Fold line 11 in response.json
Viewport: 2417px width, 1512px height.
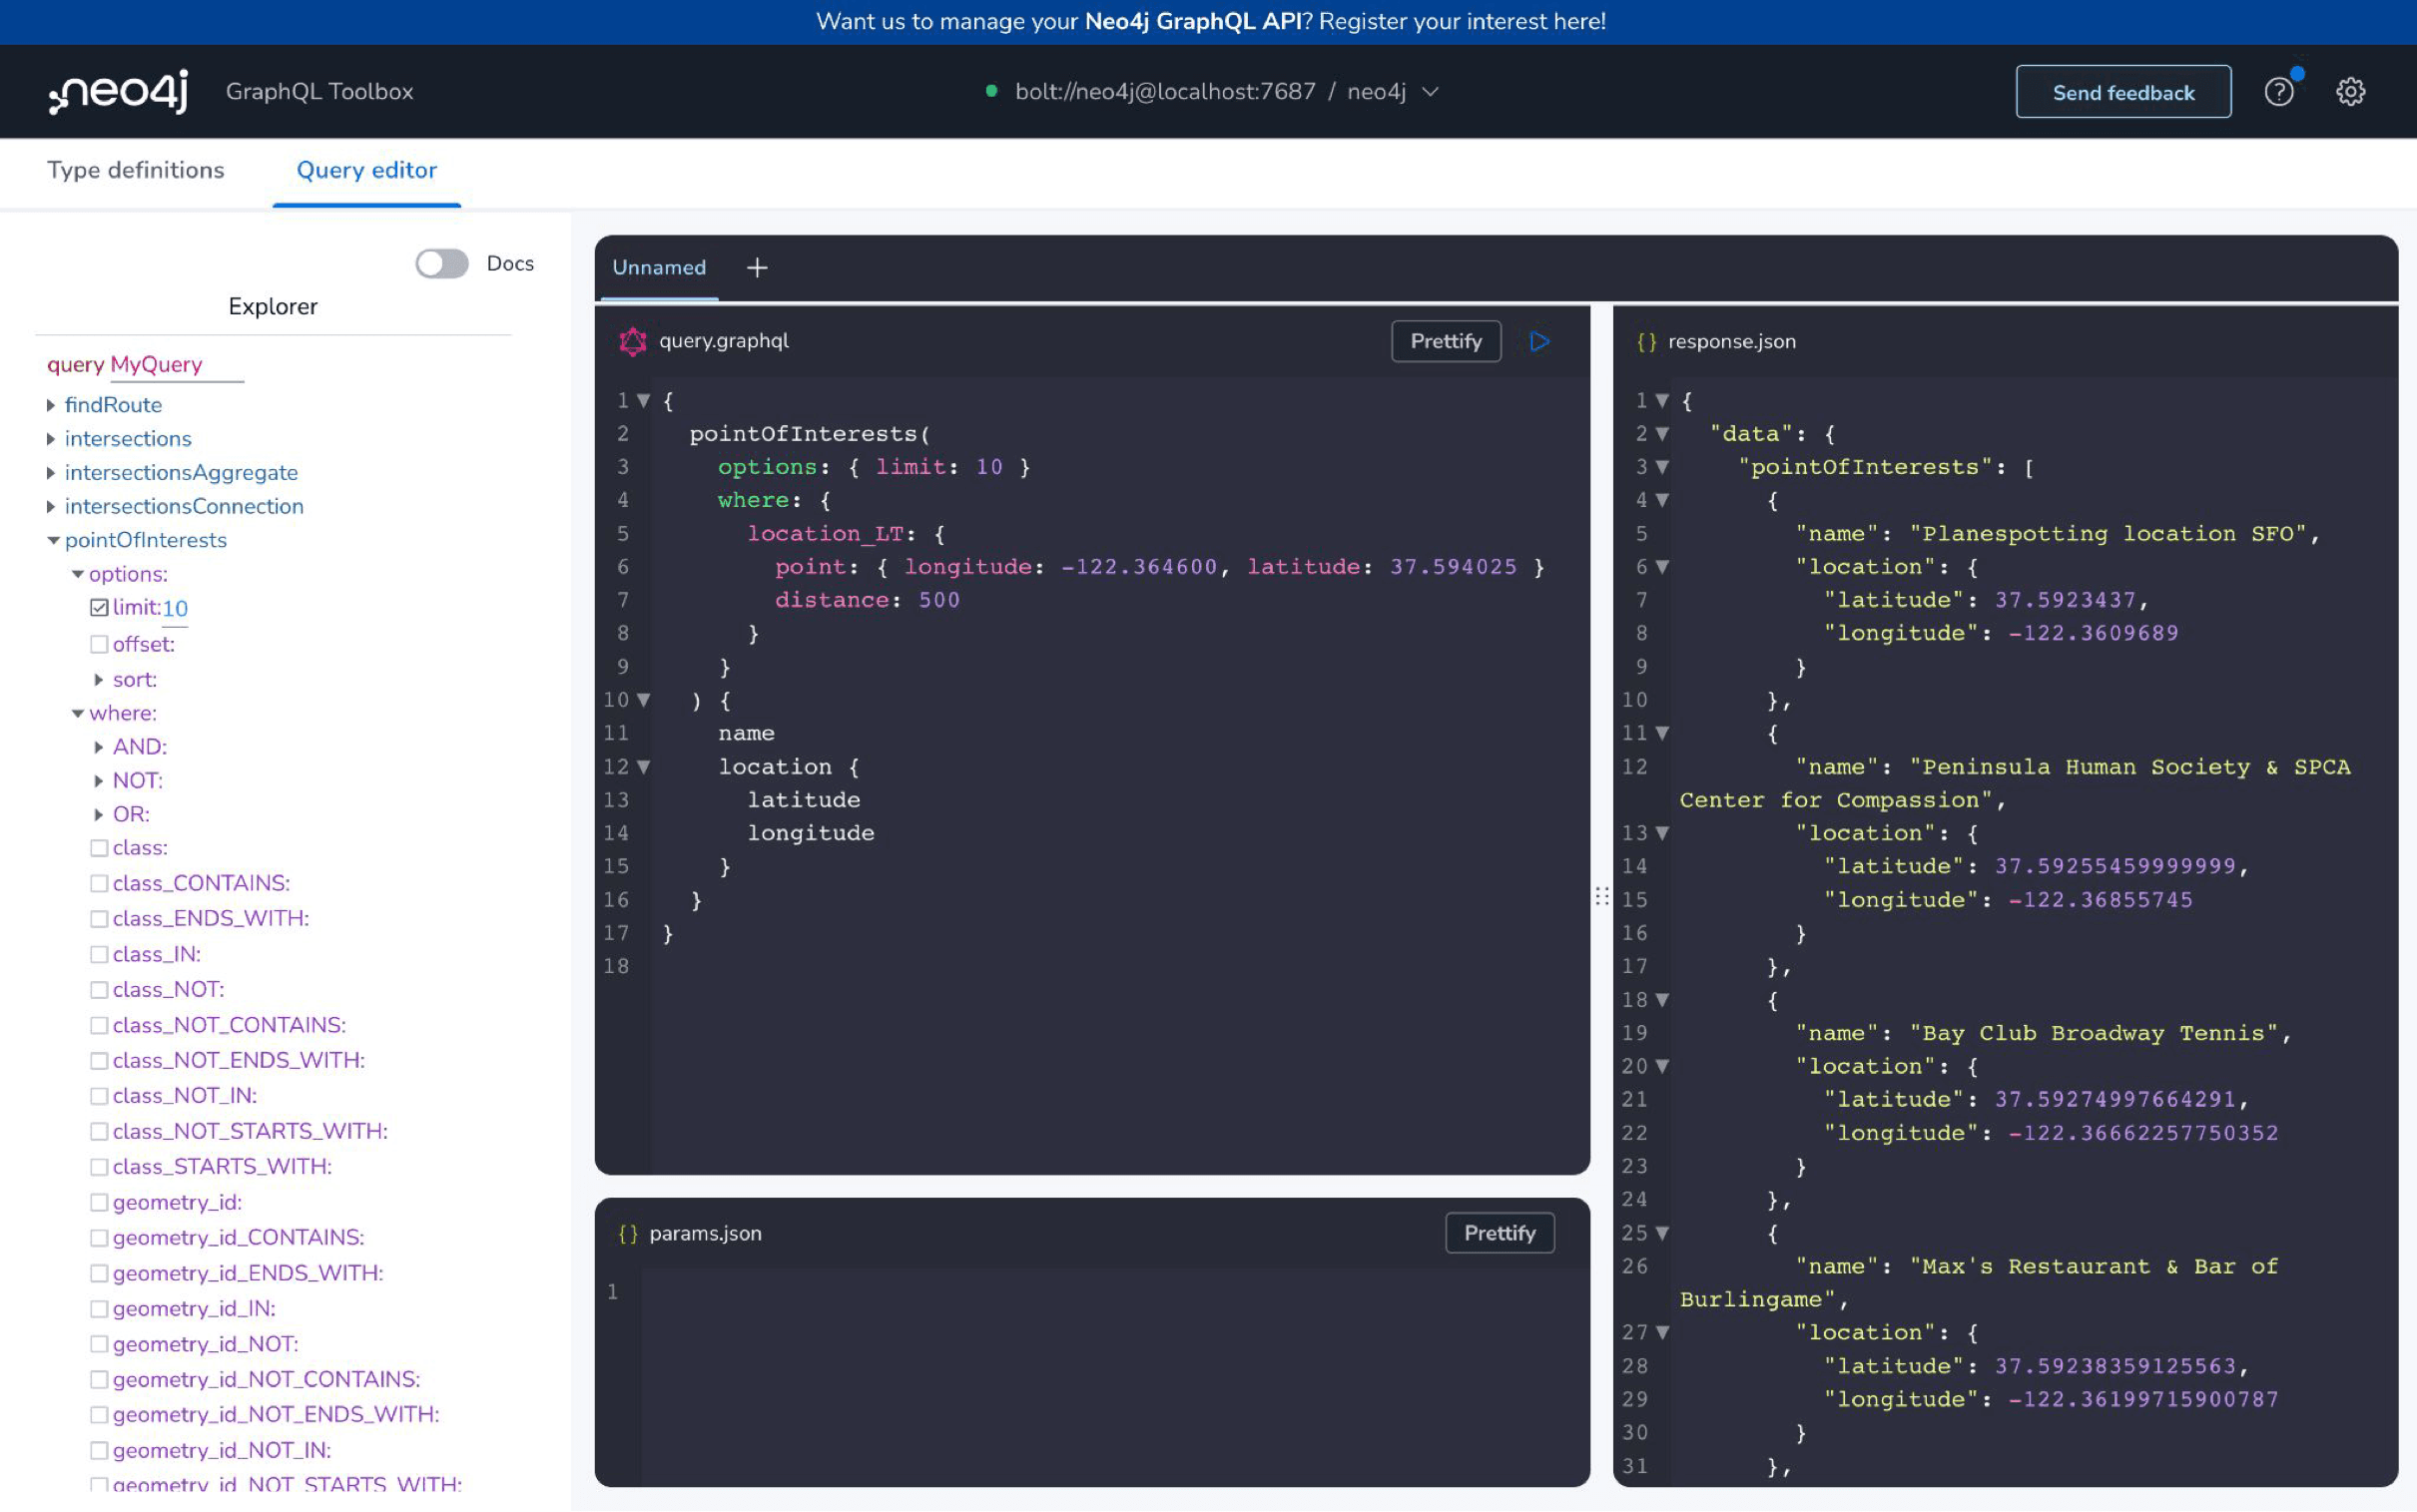[1662, 733]
